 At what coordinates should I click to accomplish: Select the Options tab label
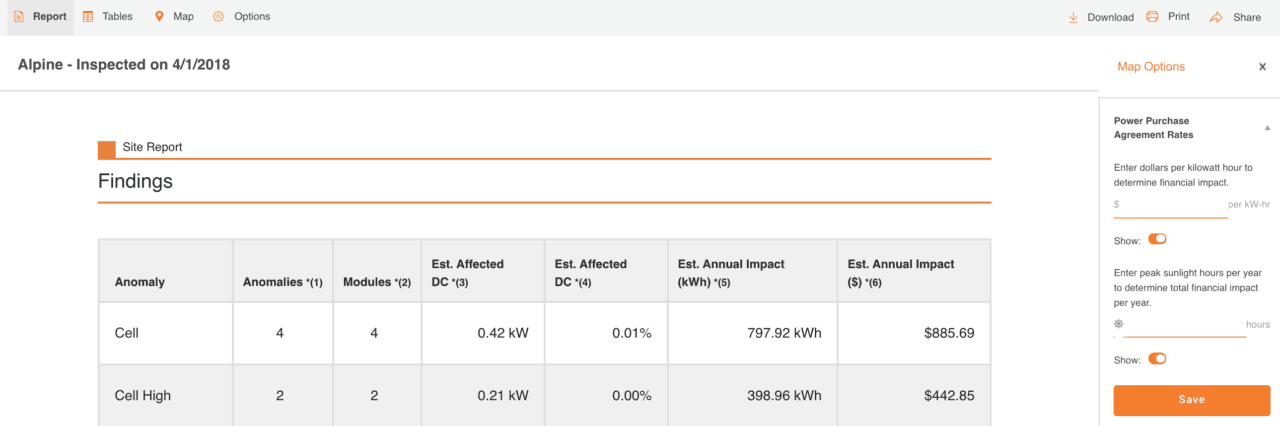(252, 17)
